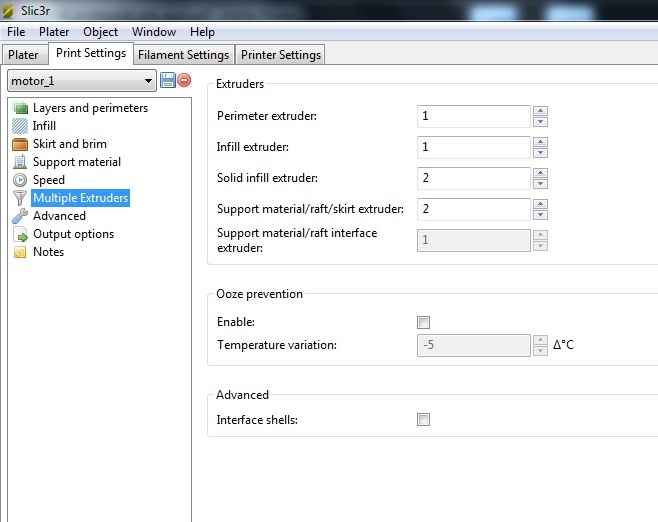This screenshot has width=658, height=522.
Task: Decrease Infill extruder value
Action: coord(540,153)
